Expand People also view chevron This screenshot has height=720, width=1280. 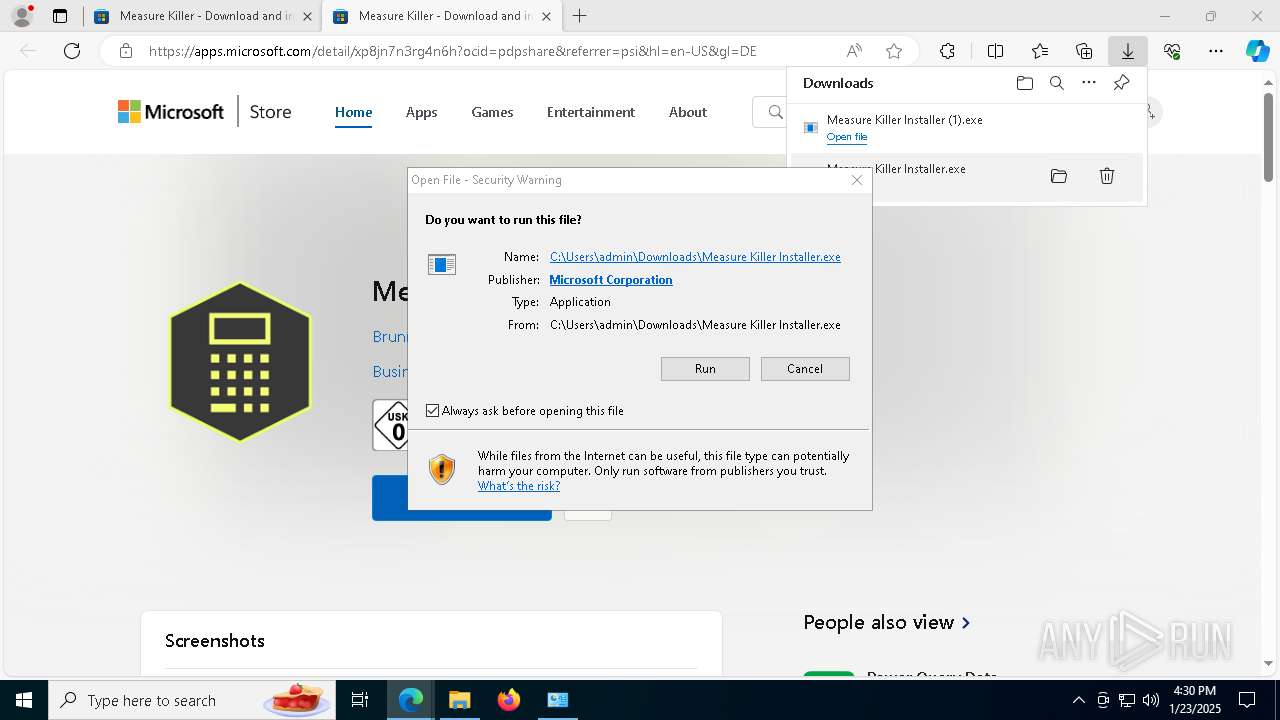coord(965,622)
